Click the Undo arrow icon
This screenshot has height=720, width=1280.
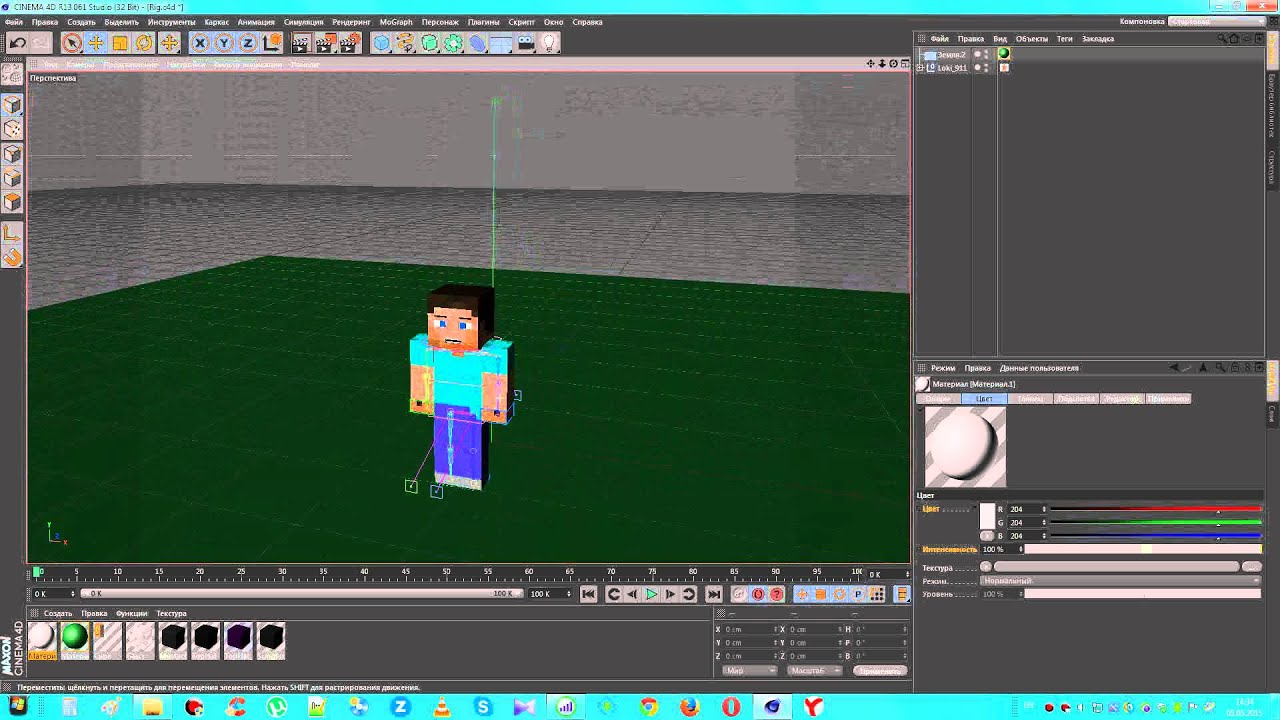point(17,43)
